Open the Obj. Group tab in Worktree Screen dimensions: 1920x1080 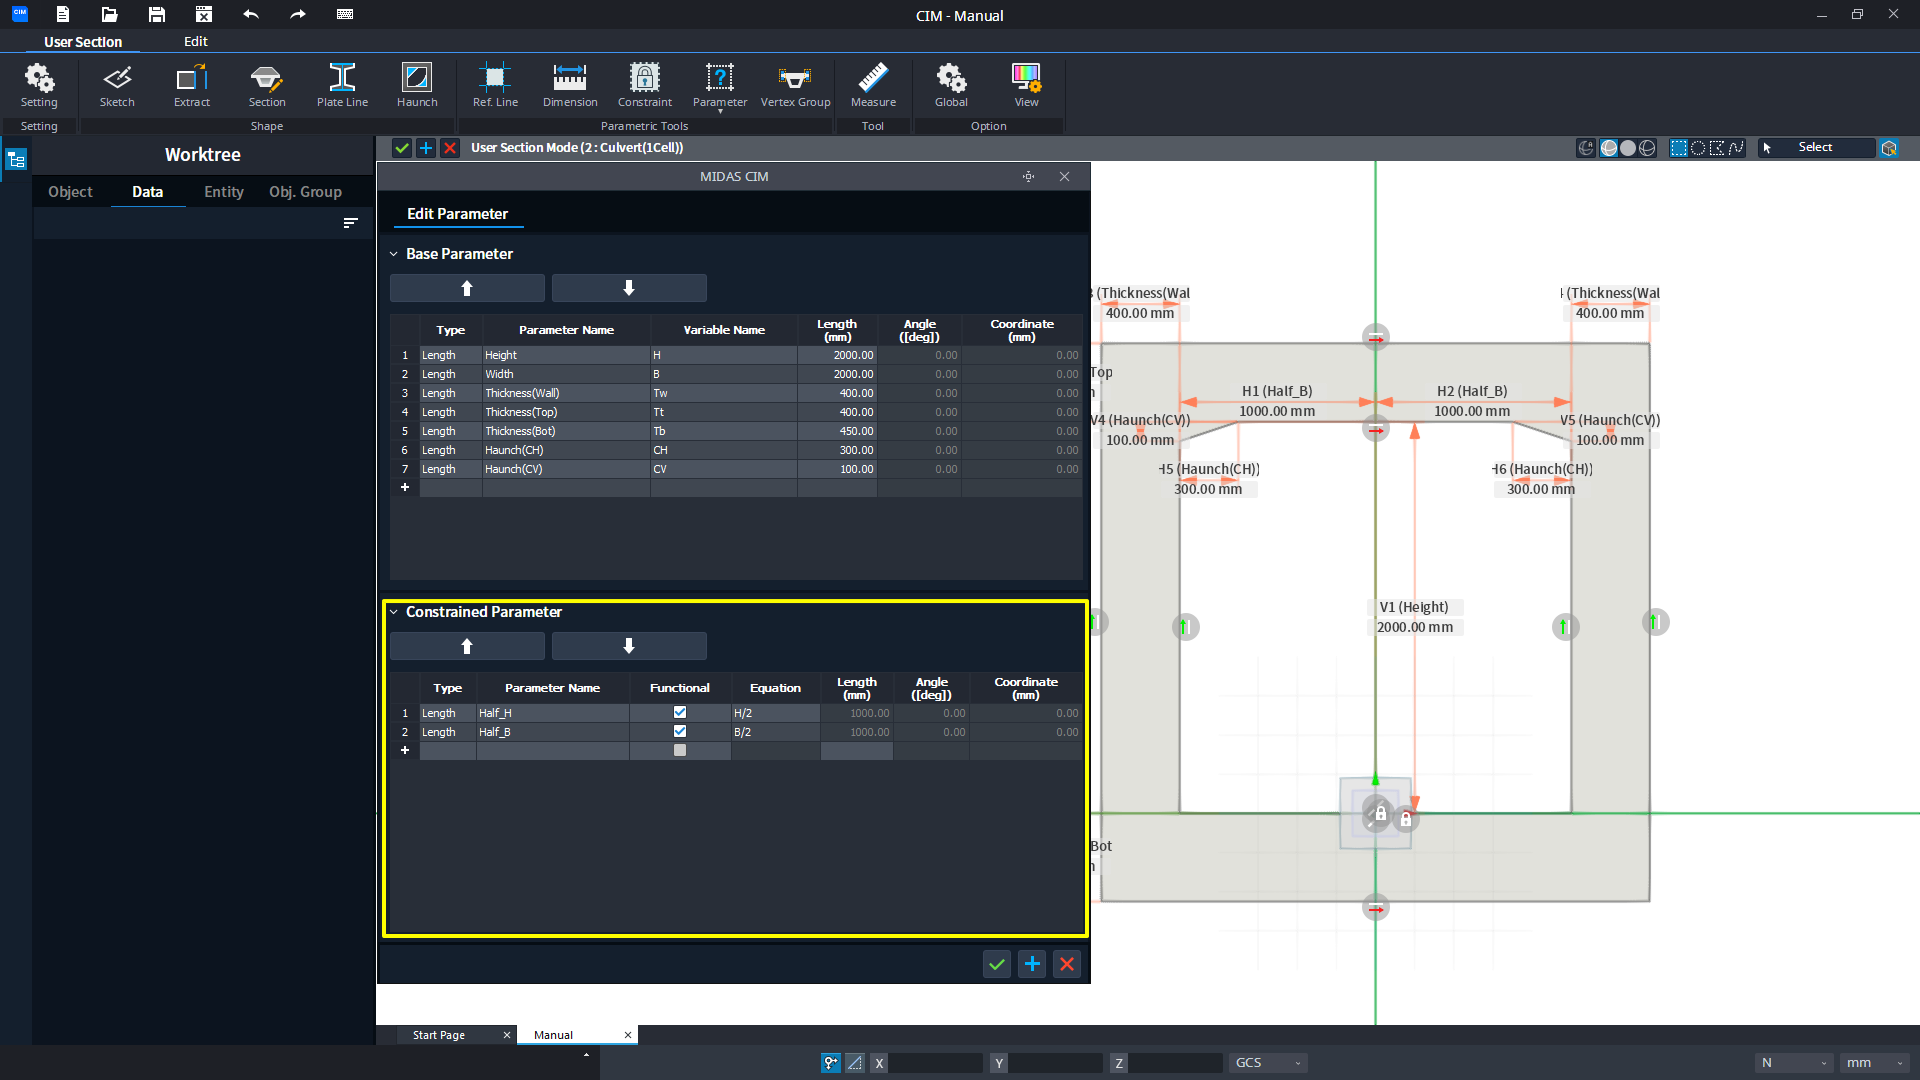coord(305,192)
